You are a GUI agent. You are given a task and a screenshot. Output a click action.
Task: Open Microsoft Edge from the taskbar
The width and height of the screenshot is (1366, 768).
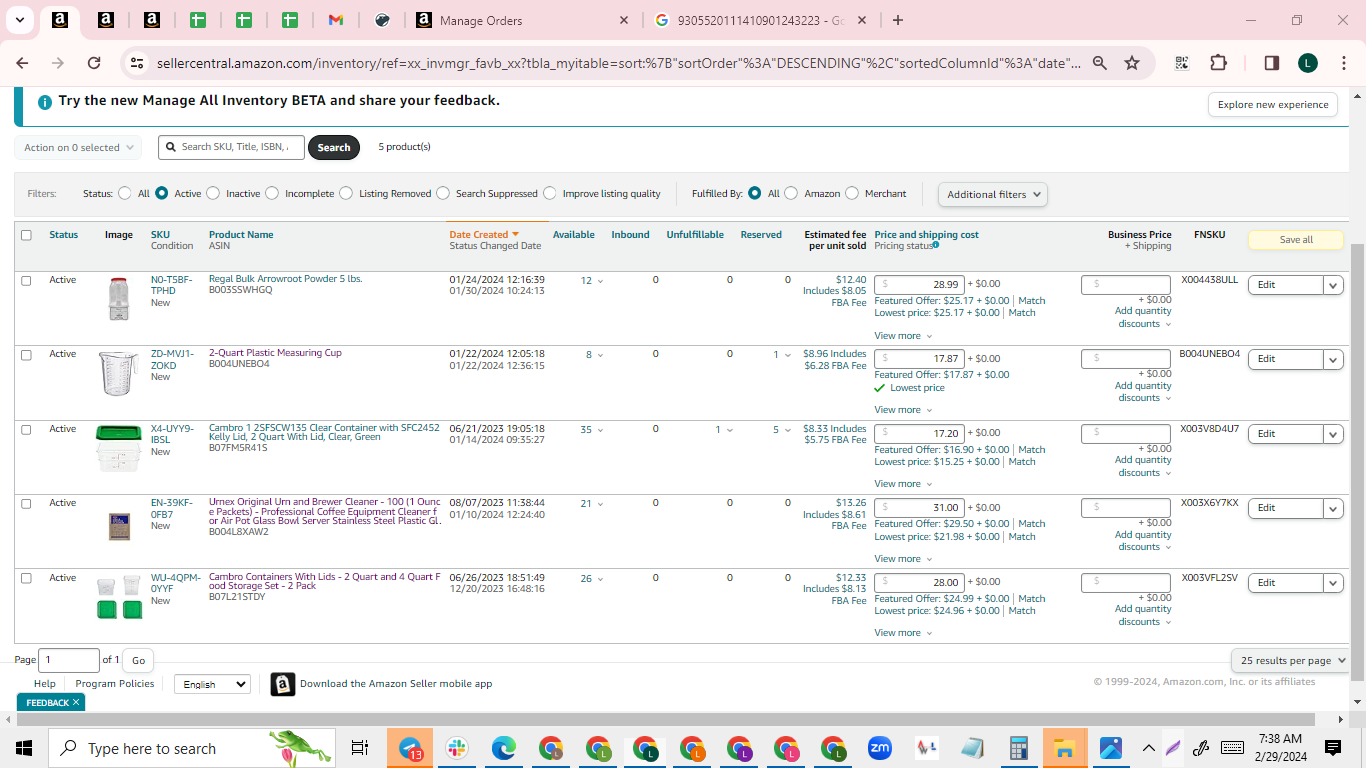click(x=503, y=748)
